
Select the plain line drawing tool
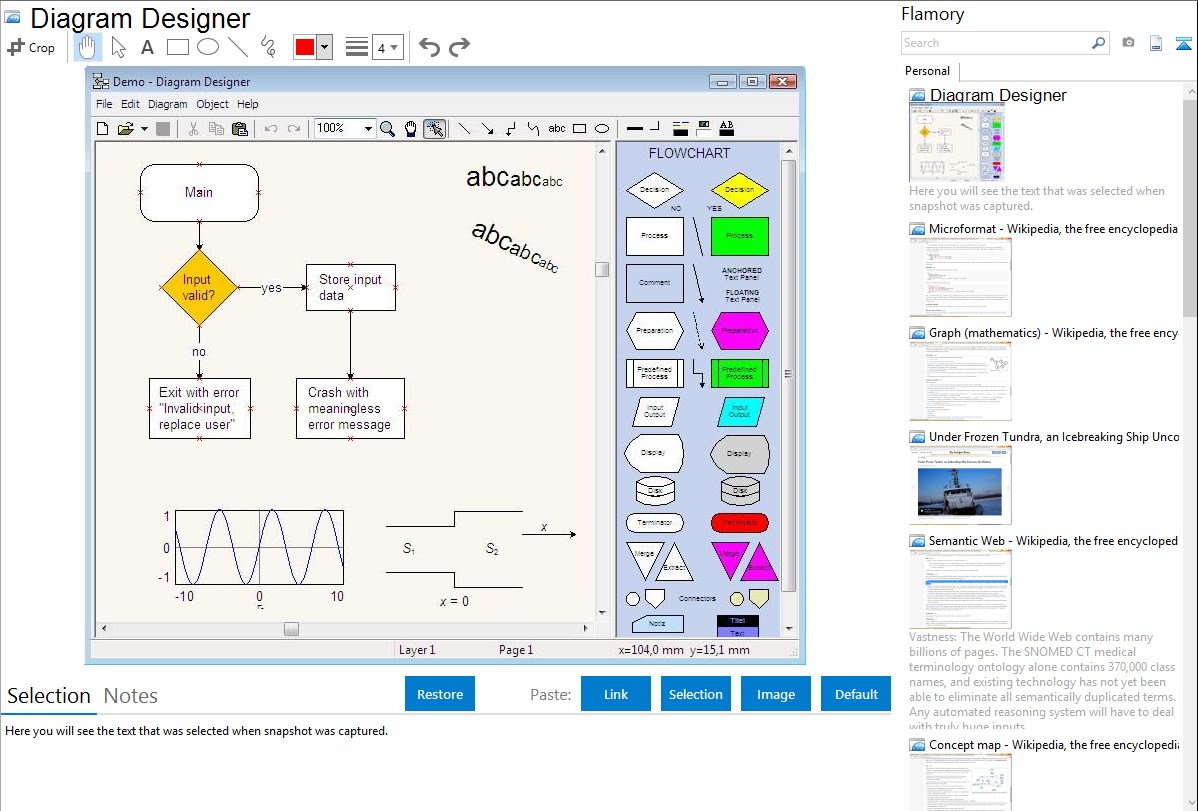(464, 128)
